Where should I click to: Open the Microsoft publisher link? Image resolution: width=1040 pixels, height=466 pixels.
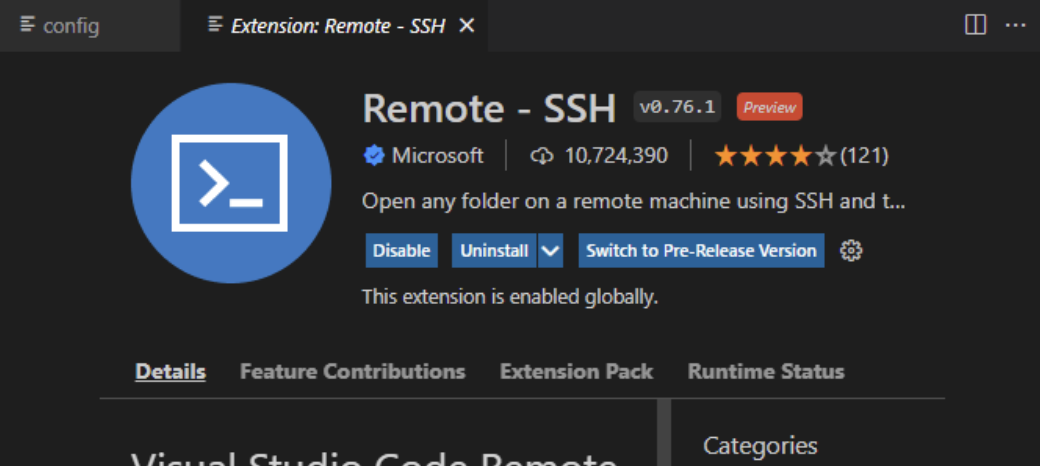pyautogui.click(x=437, y=156)
